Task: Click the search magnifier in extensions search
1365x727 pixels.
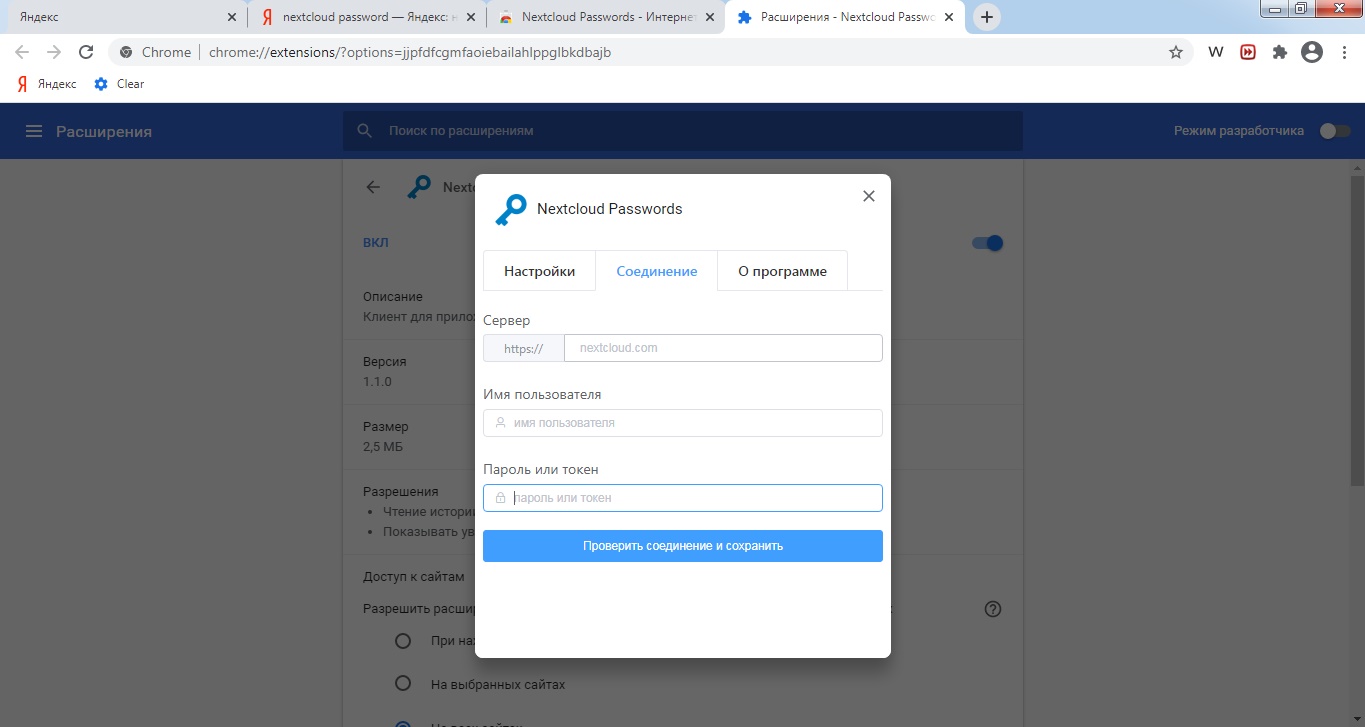Action: [364, 130]
